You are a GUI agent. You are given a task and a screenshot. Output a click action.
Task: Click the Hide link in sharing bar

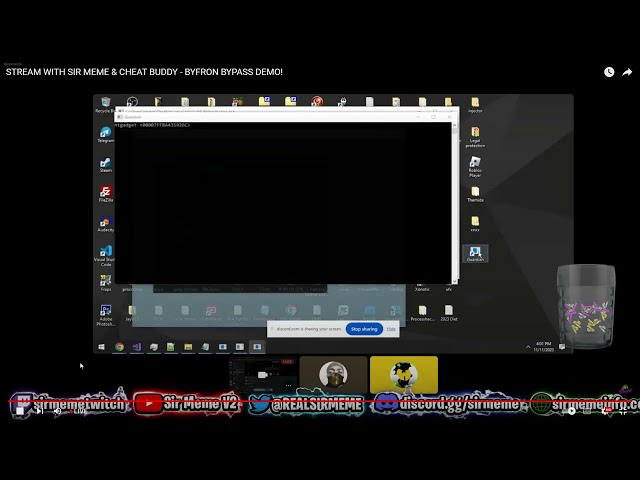[x=391, y=329]
